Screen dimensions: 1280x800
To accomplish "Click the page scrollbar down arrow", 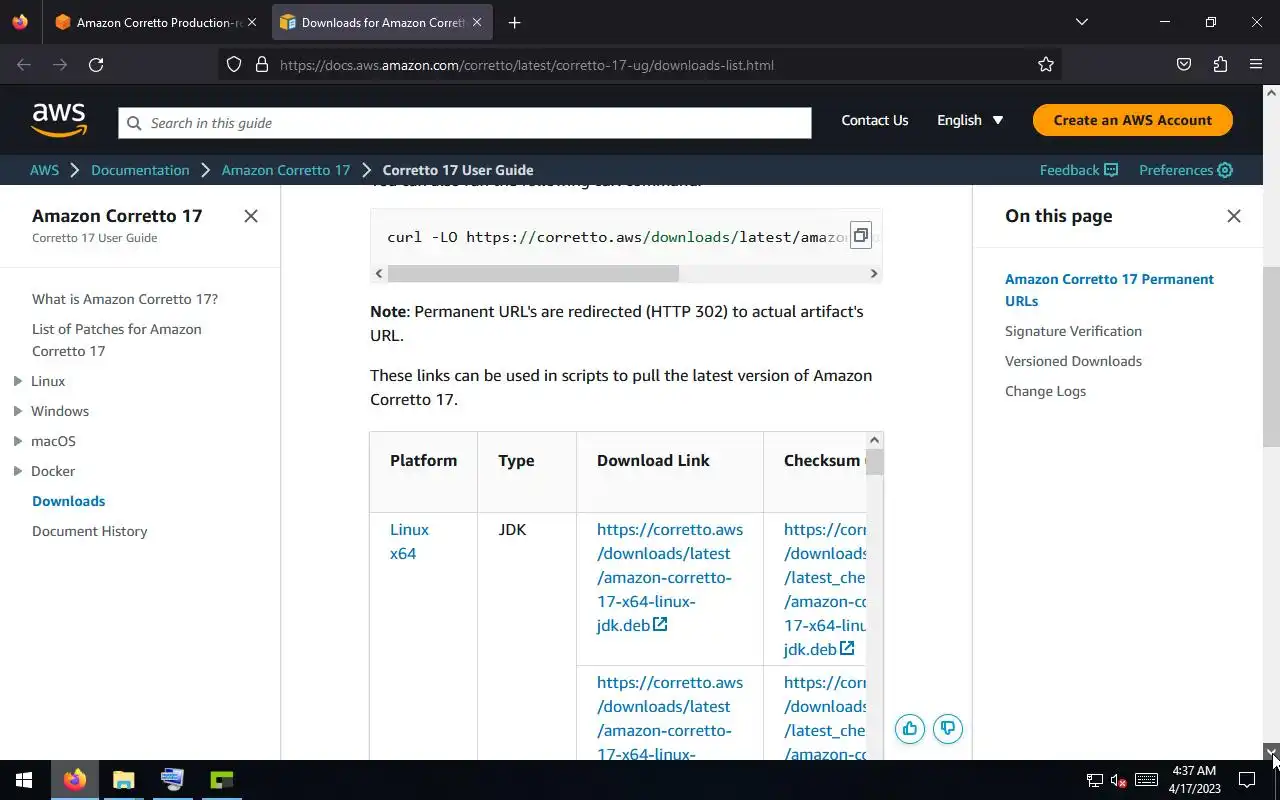I will pos(1271,751).
